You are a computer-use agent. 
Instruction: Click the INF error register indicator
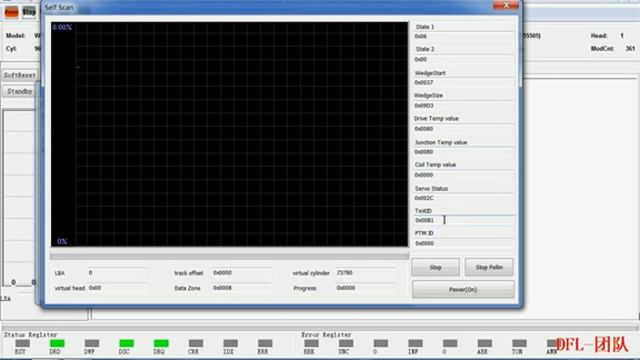pos(415,344)
